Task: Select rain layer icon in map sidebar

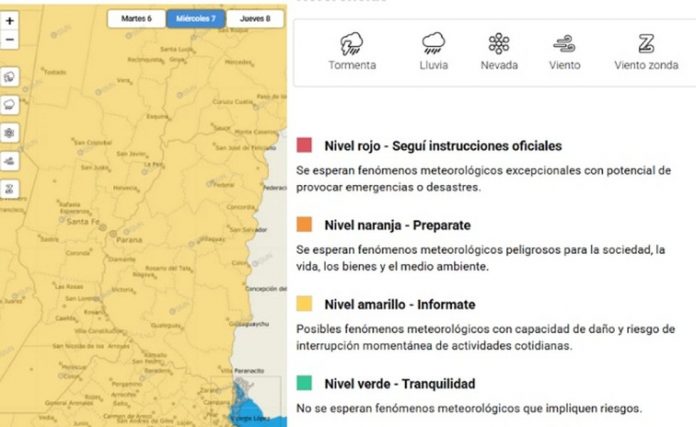Action: click(x=10, y=105)
